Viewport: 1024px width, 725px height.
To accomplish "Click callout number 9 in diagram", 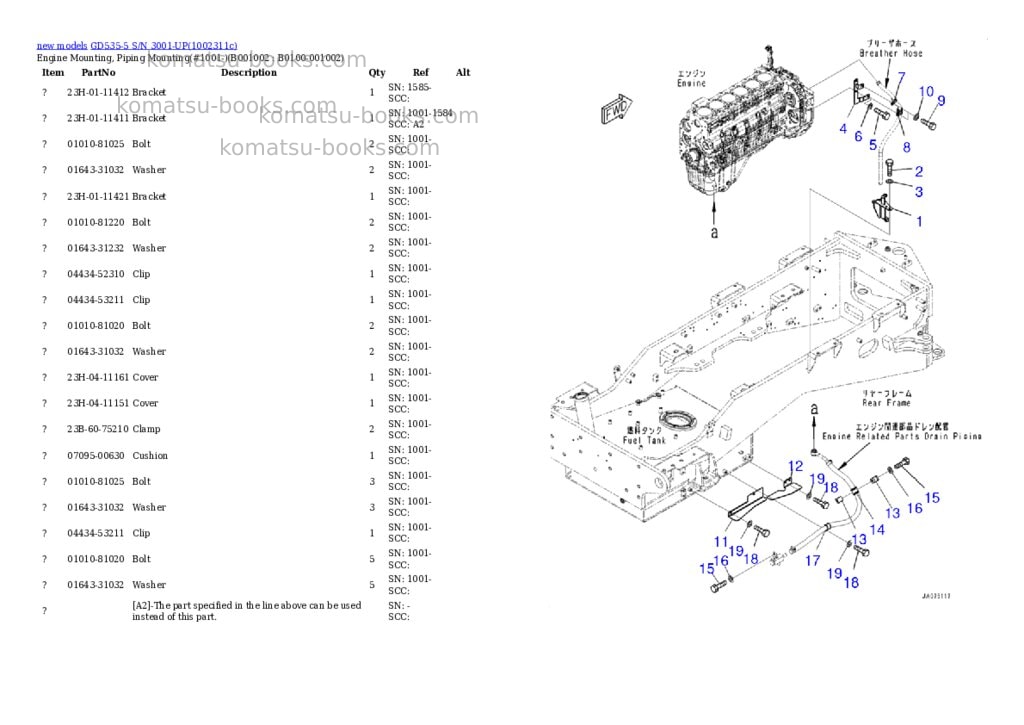I will click(x=941, y=101).
